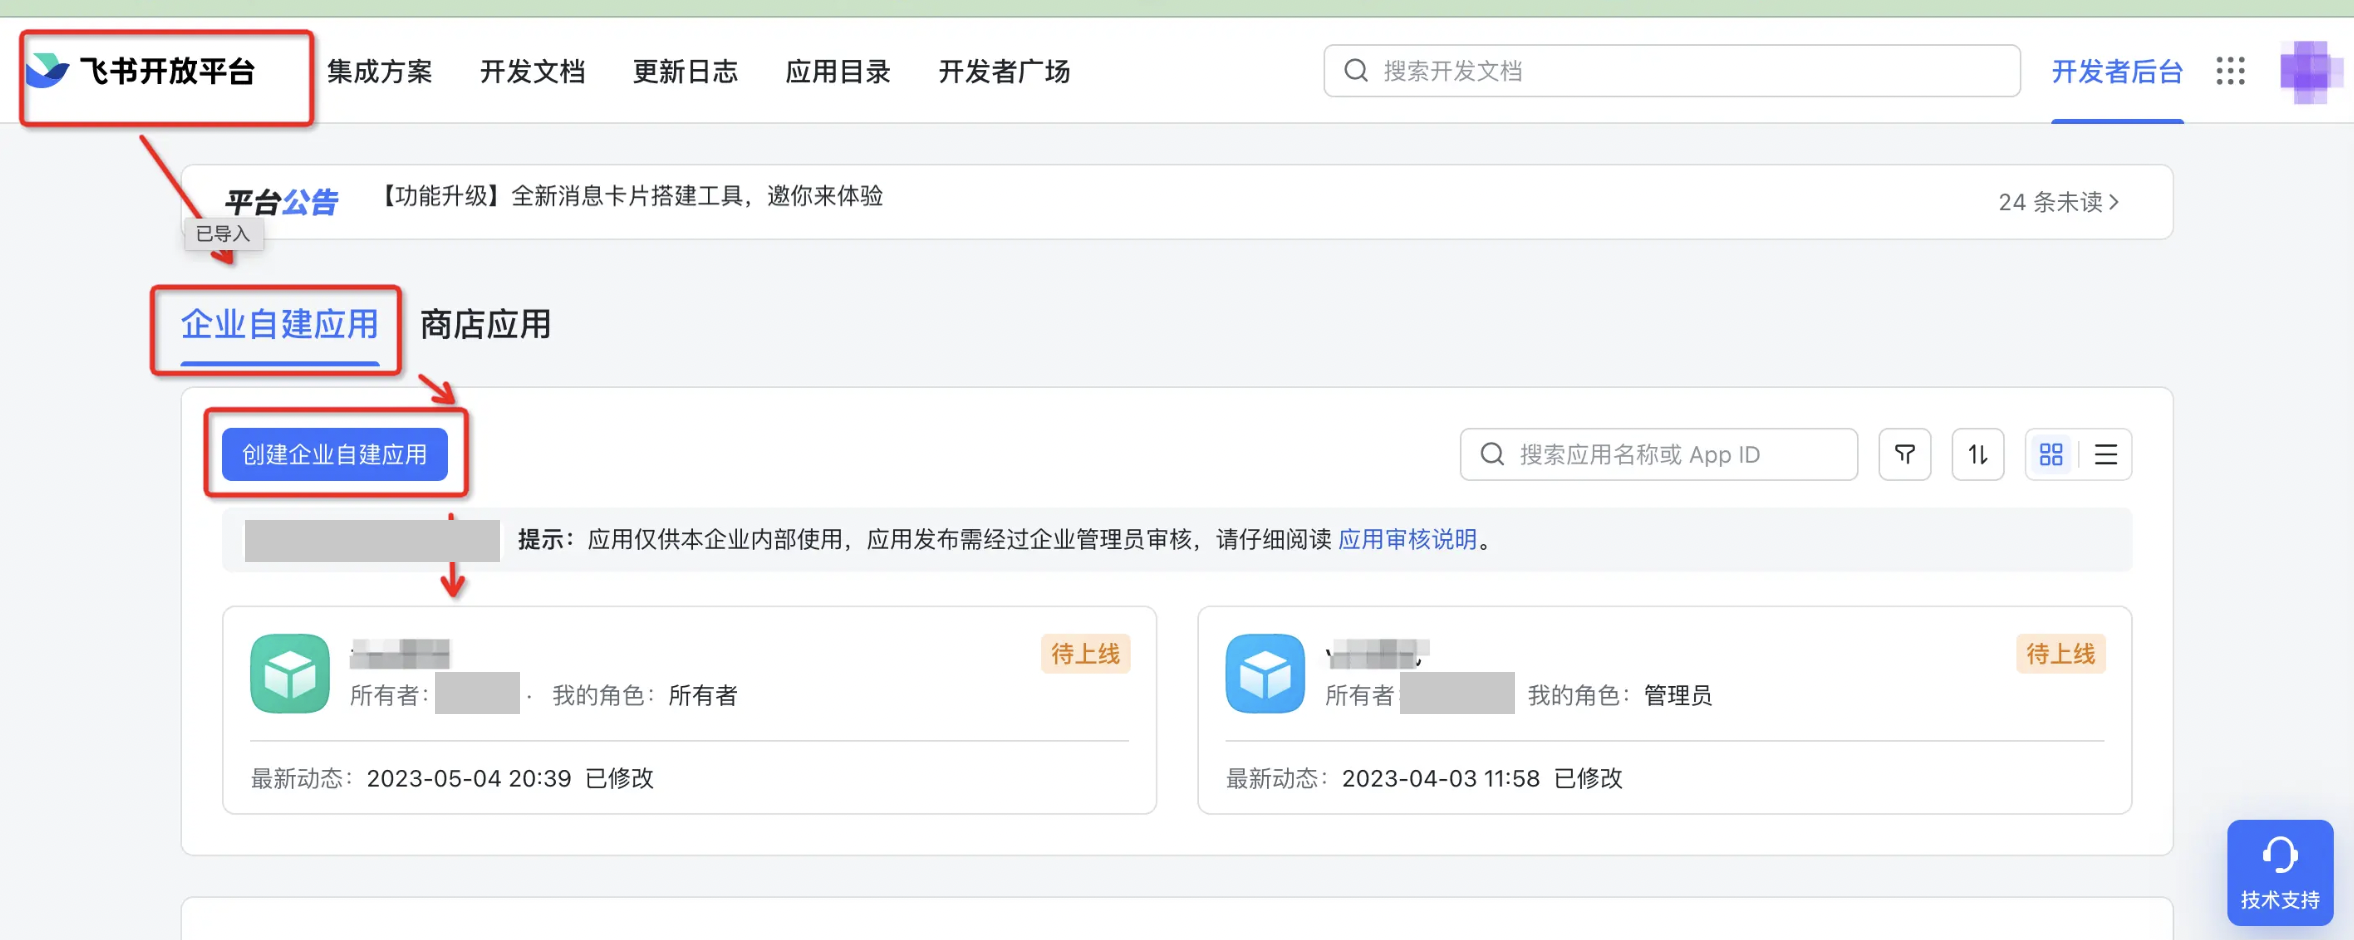Switch to grid card view
Image resolution: width=2354 pixels, height=940 pixels.
(x=2052, y=455)
